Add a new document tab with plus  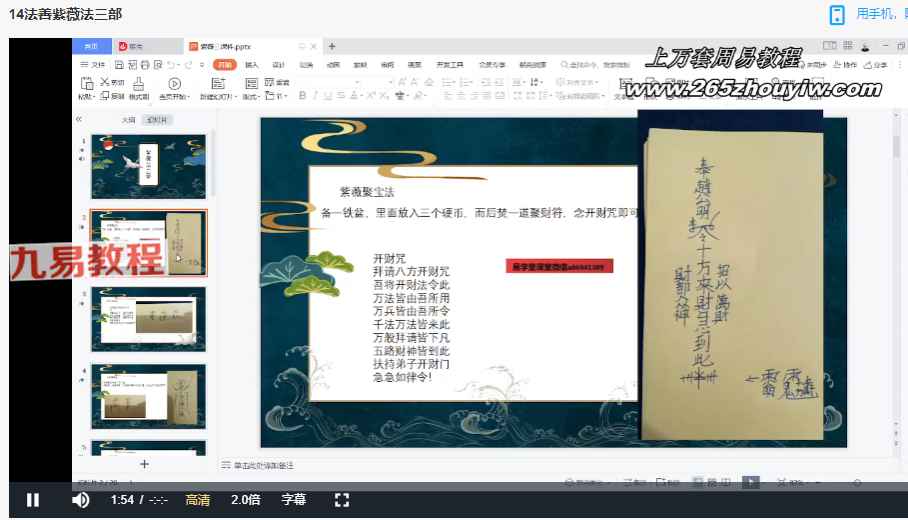(x=332, y=46)
